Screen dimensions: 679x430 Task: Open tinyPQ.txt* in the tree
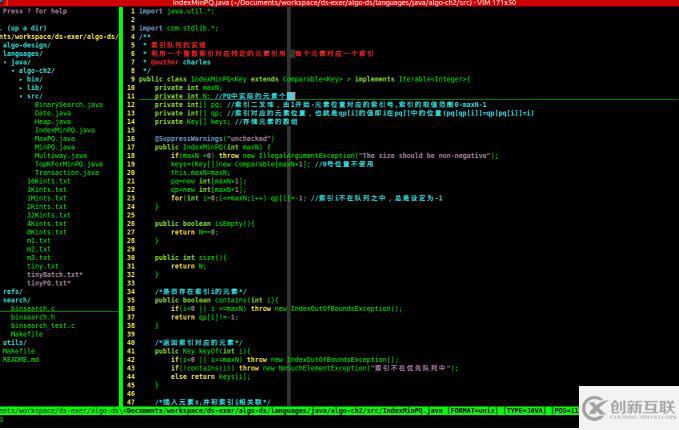48,283
